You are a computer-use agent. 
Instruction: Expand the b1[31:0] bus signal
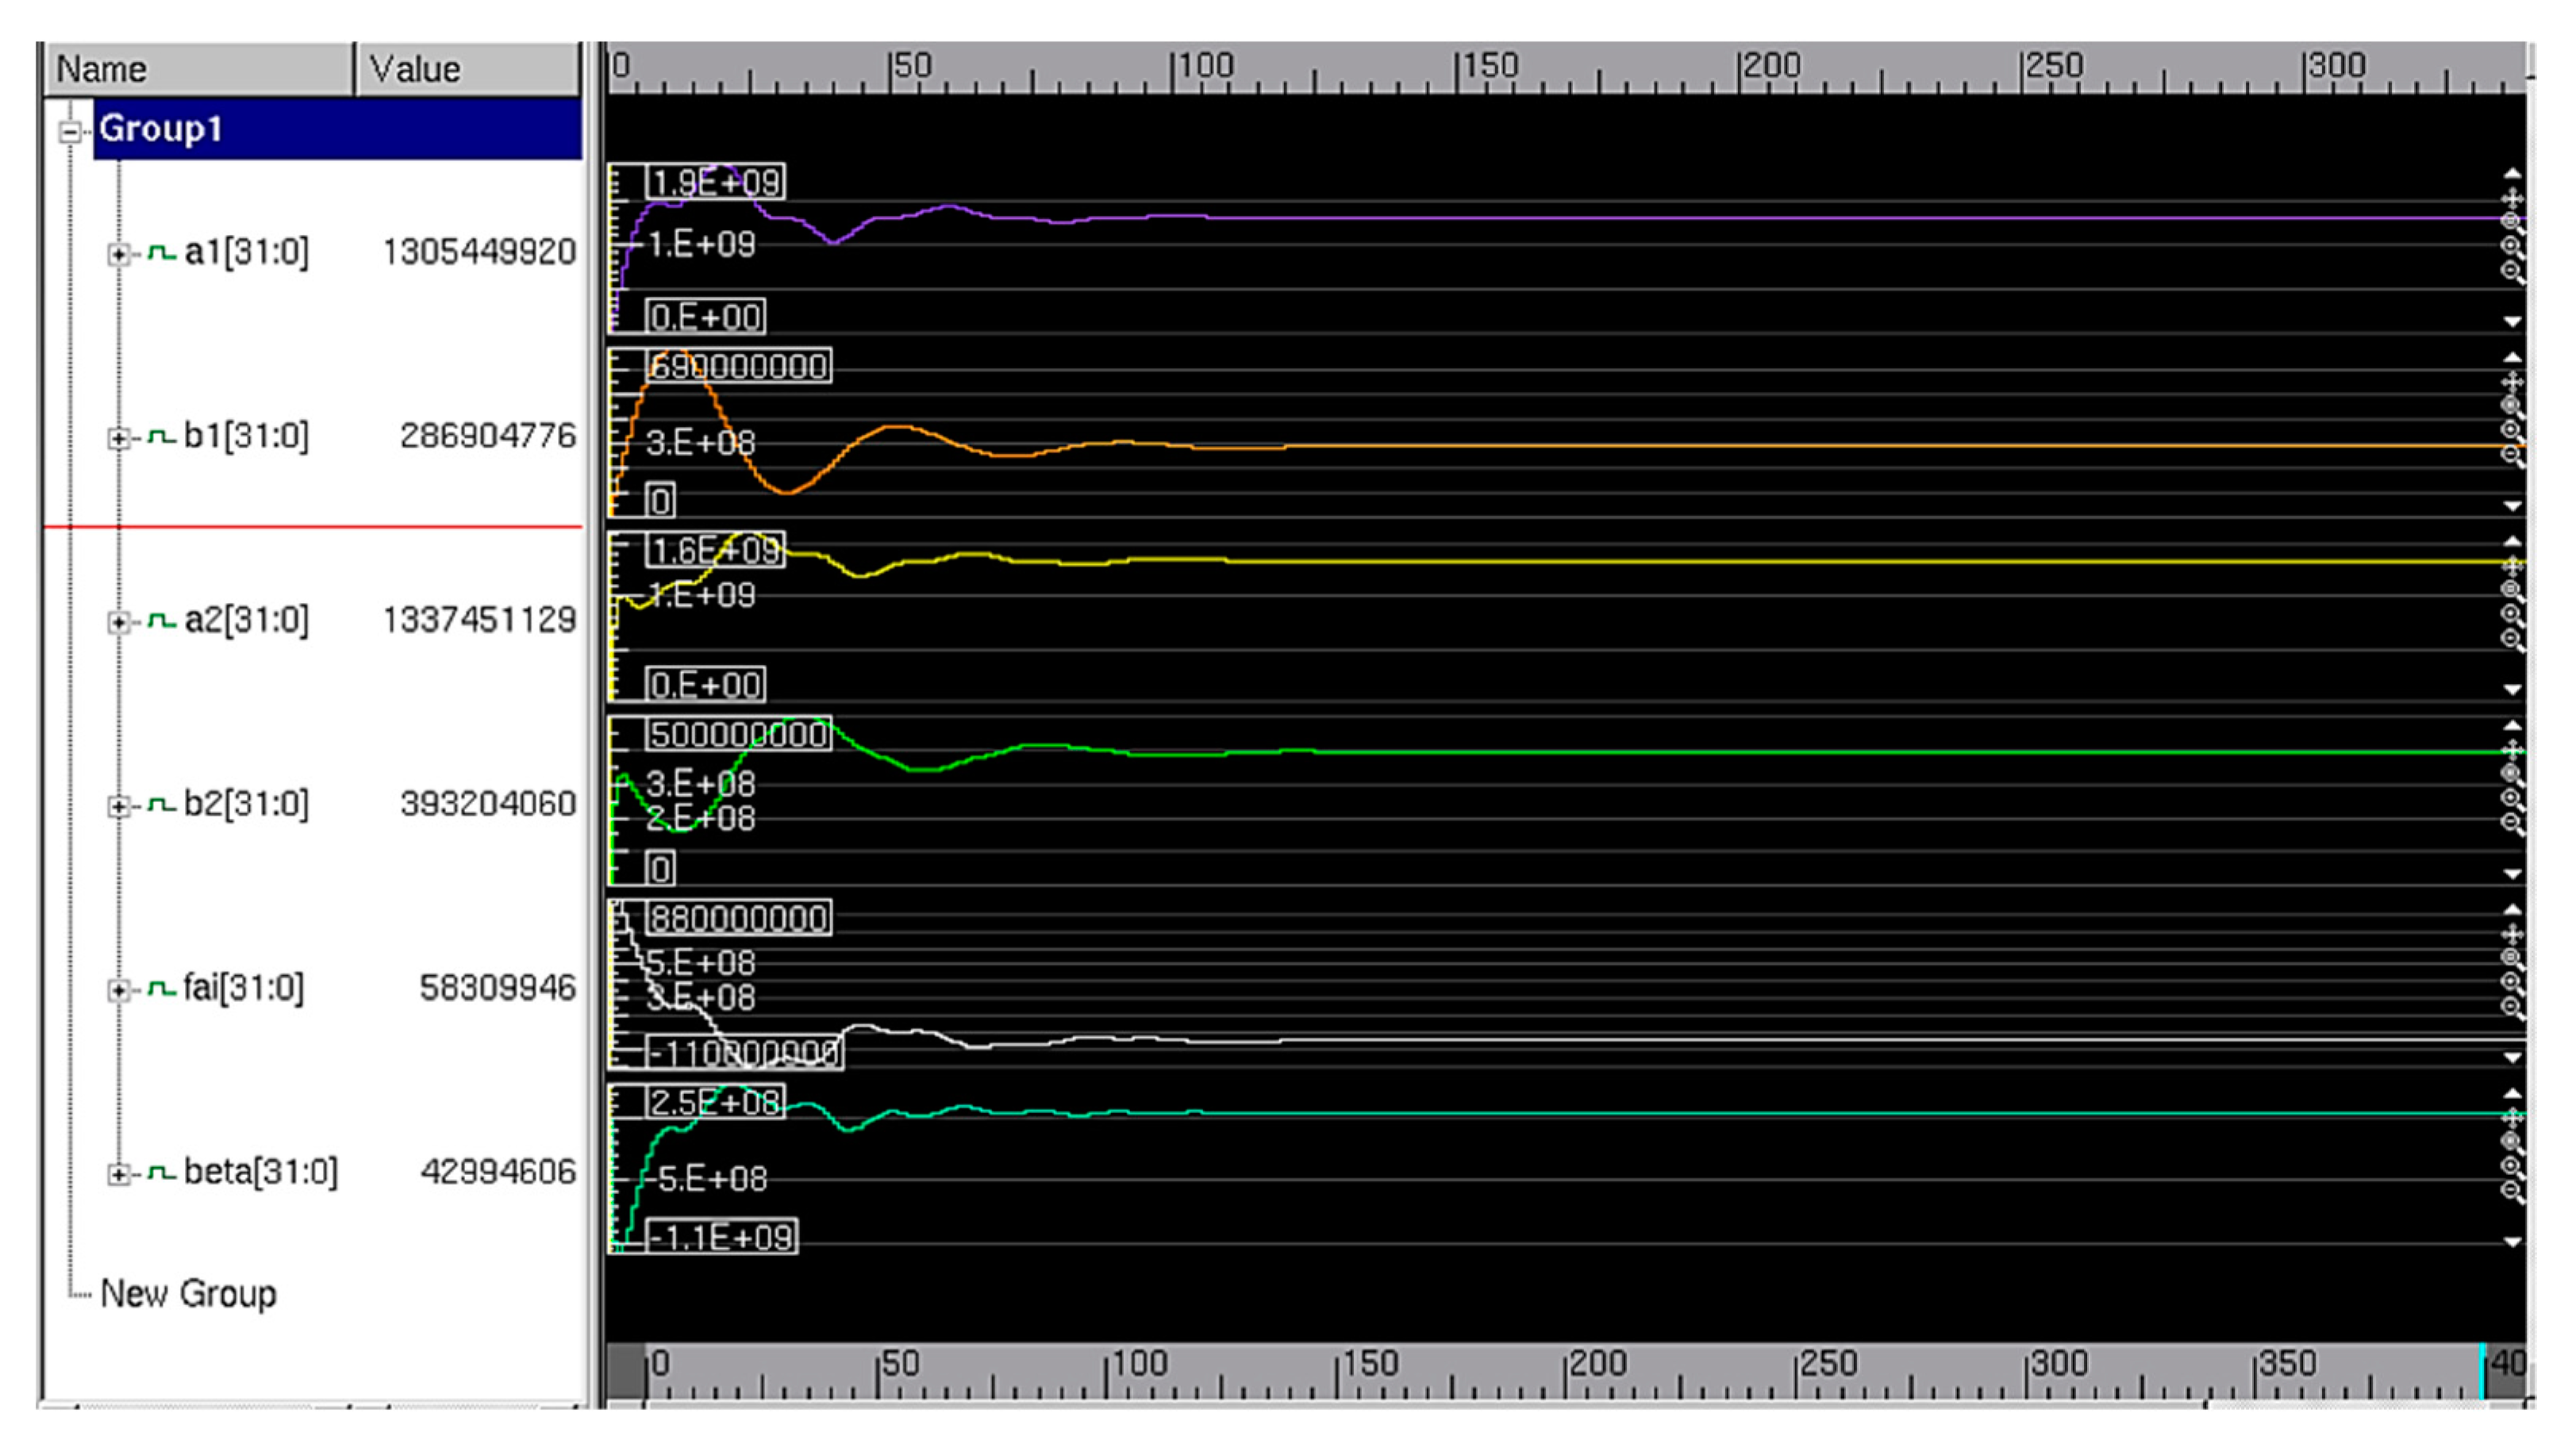[118, 438]
